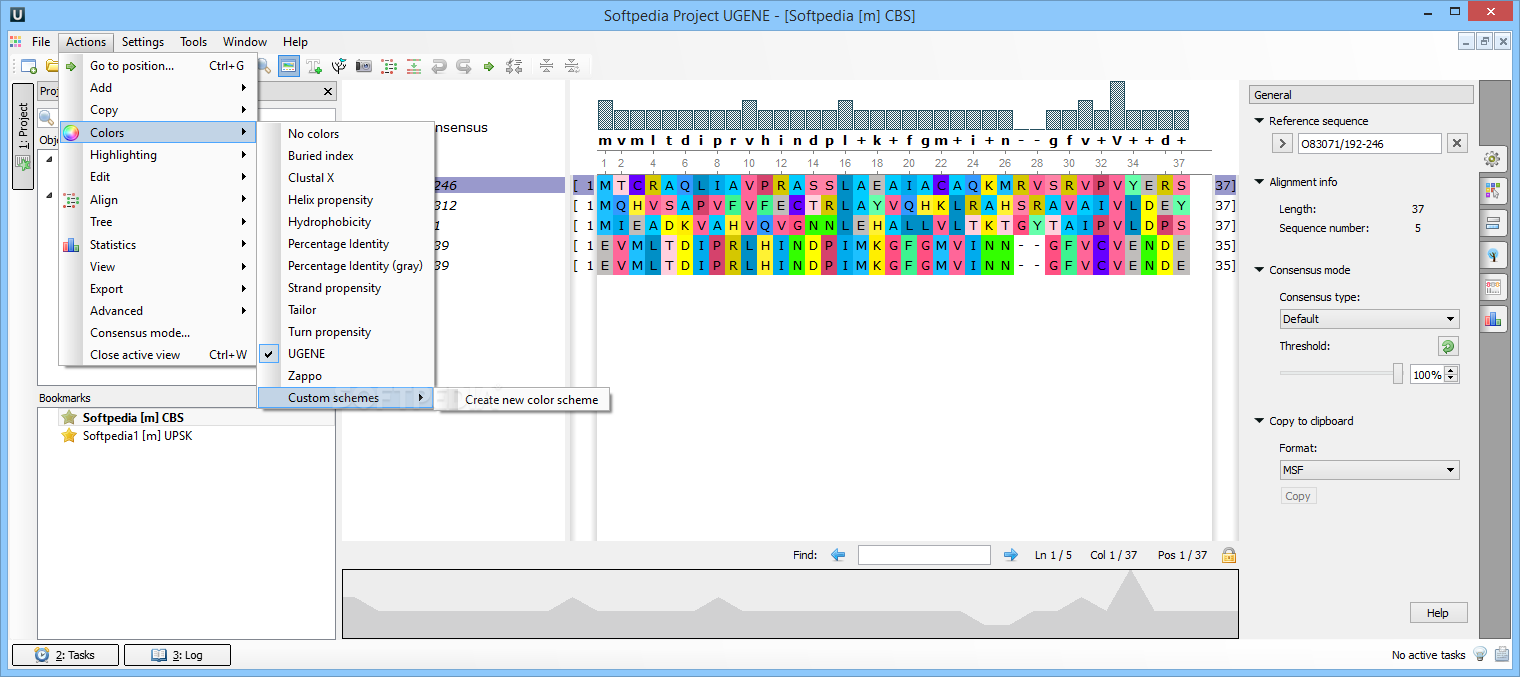Click the lock icon near Pos 1/37
The height and width of the screenshot is (677, 1520).
(1228, 555)
